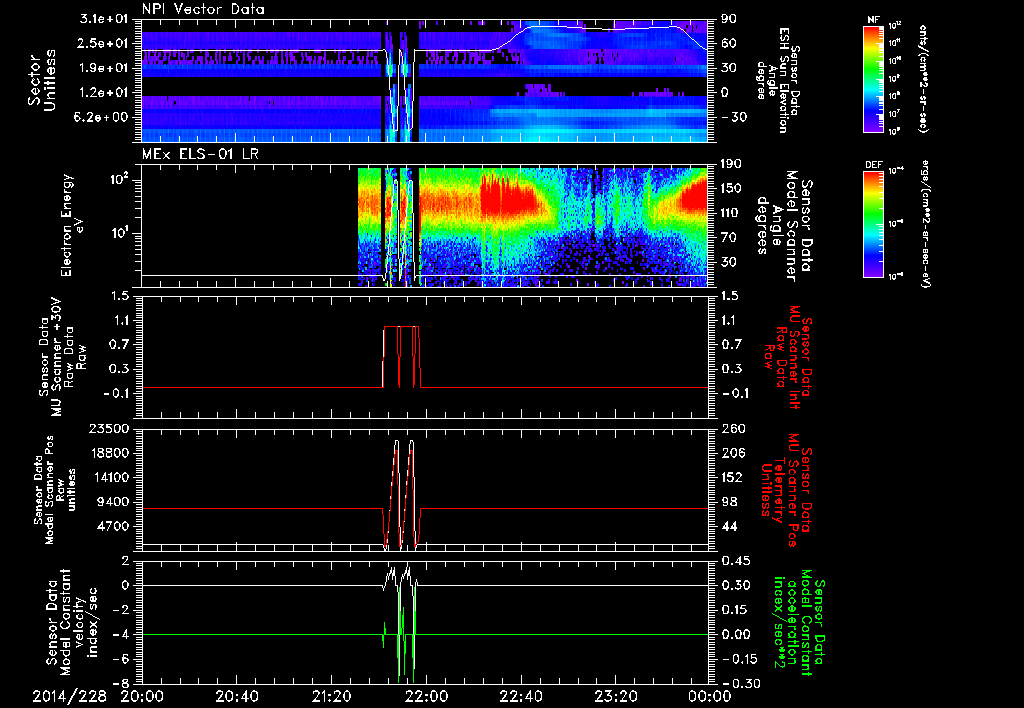This screenshot has width=1024, height=708.
Task: Click the "Sector Unitless" axis label
Action: point(42,80)
